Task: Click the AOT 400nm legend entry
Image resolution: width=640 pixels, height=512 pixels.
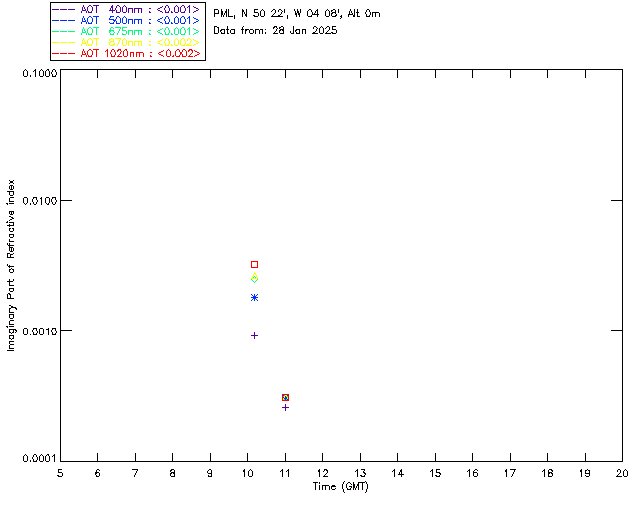Action: [127, 9]
